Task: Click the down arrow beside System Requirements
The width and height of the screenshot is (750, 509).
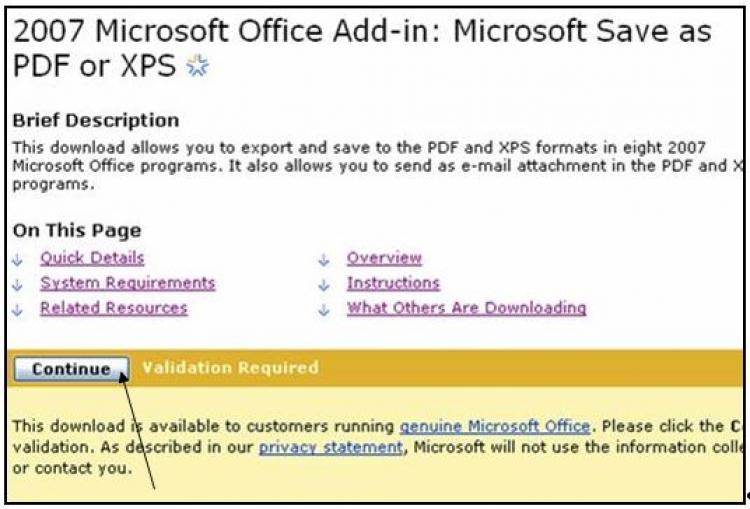Action: point(18,284)
